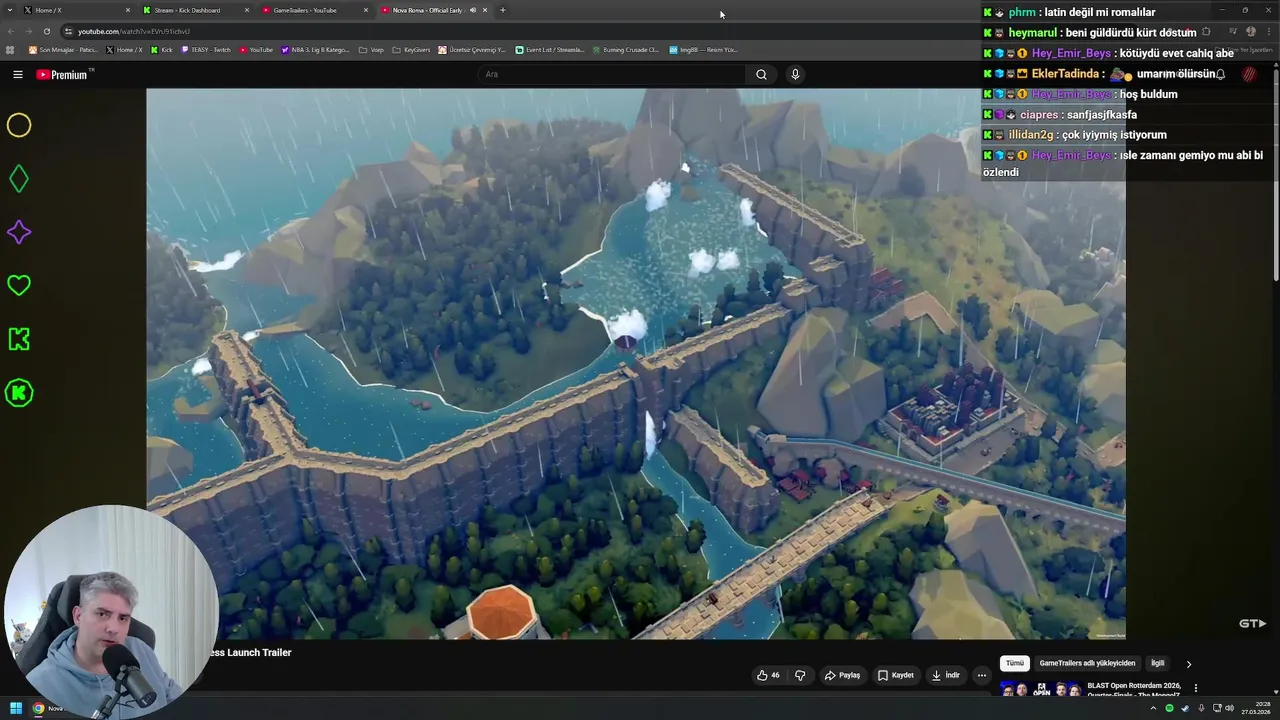Show hidden system tray icons
Image resolution: width=1280 pixels, height=720 pixels.
coord(1153,708)
